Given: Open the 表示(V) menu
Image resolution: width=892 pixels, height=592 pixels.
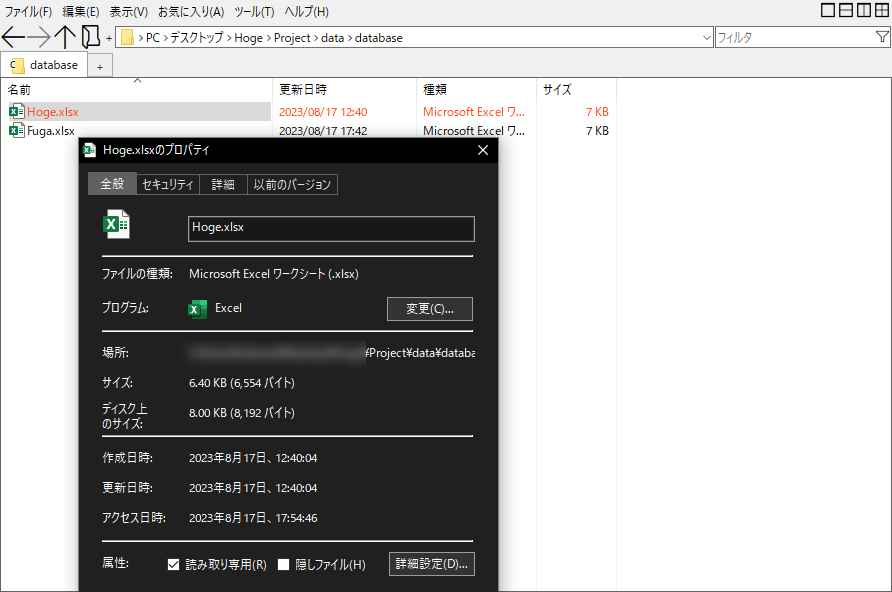Looking at the screenshot, I should [129, 11].
